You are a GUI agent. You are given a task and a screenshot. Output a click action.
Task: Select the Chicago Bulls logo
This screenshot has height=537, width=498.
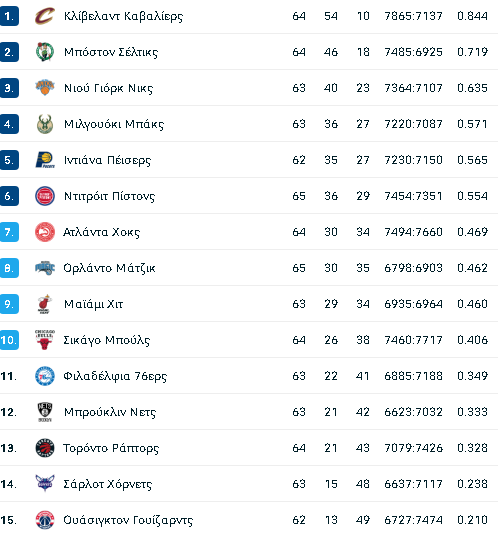pyautogui.click(x=45, y=340)
